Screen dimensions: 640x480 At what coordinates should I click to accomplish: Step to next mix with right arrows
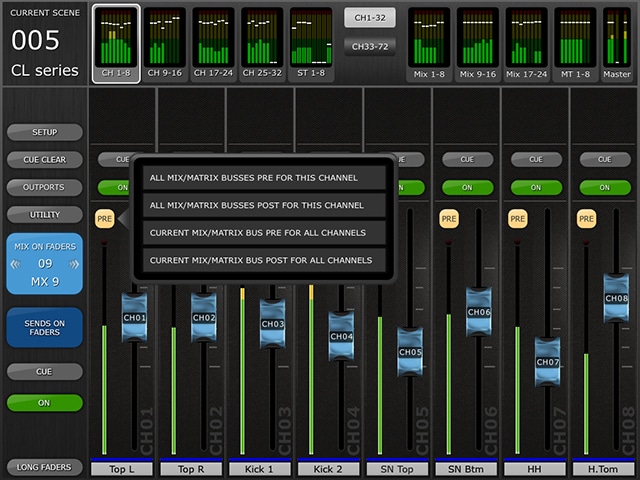point(73,264)
